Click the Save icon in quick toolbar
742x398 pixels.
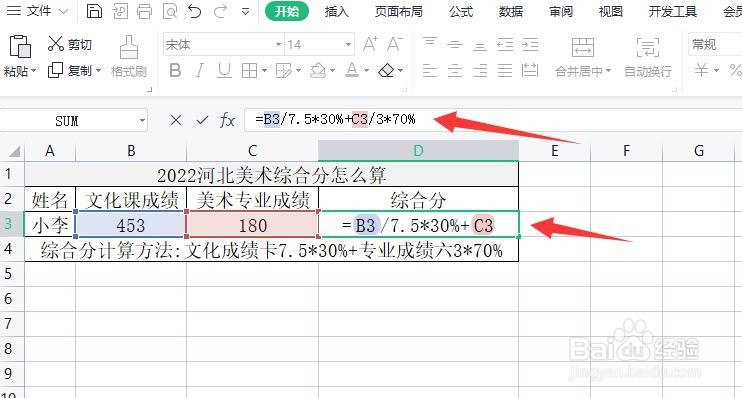tap(94, 11)
